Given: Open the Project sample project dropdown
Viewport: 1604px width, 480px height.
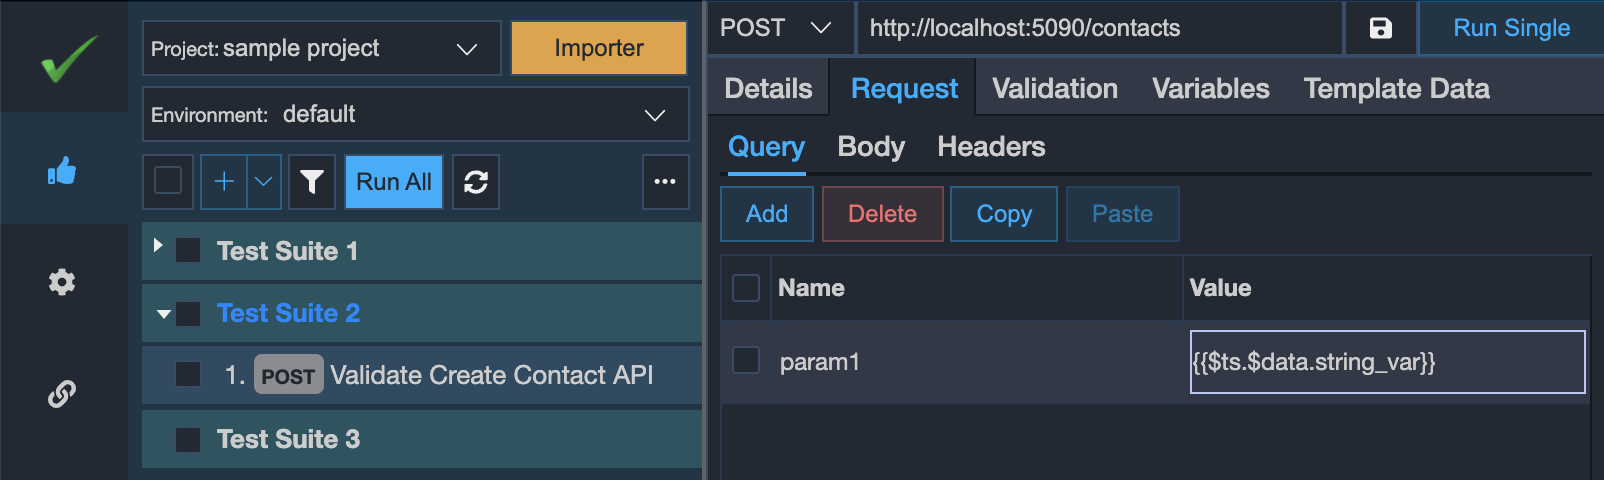Looking at the screenshot, I should click(322, 48).
